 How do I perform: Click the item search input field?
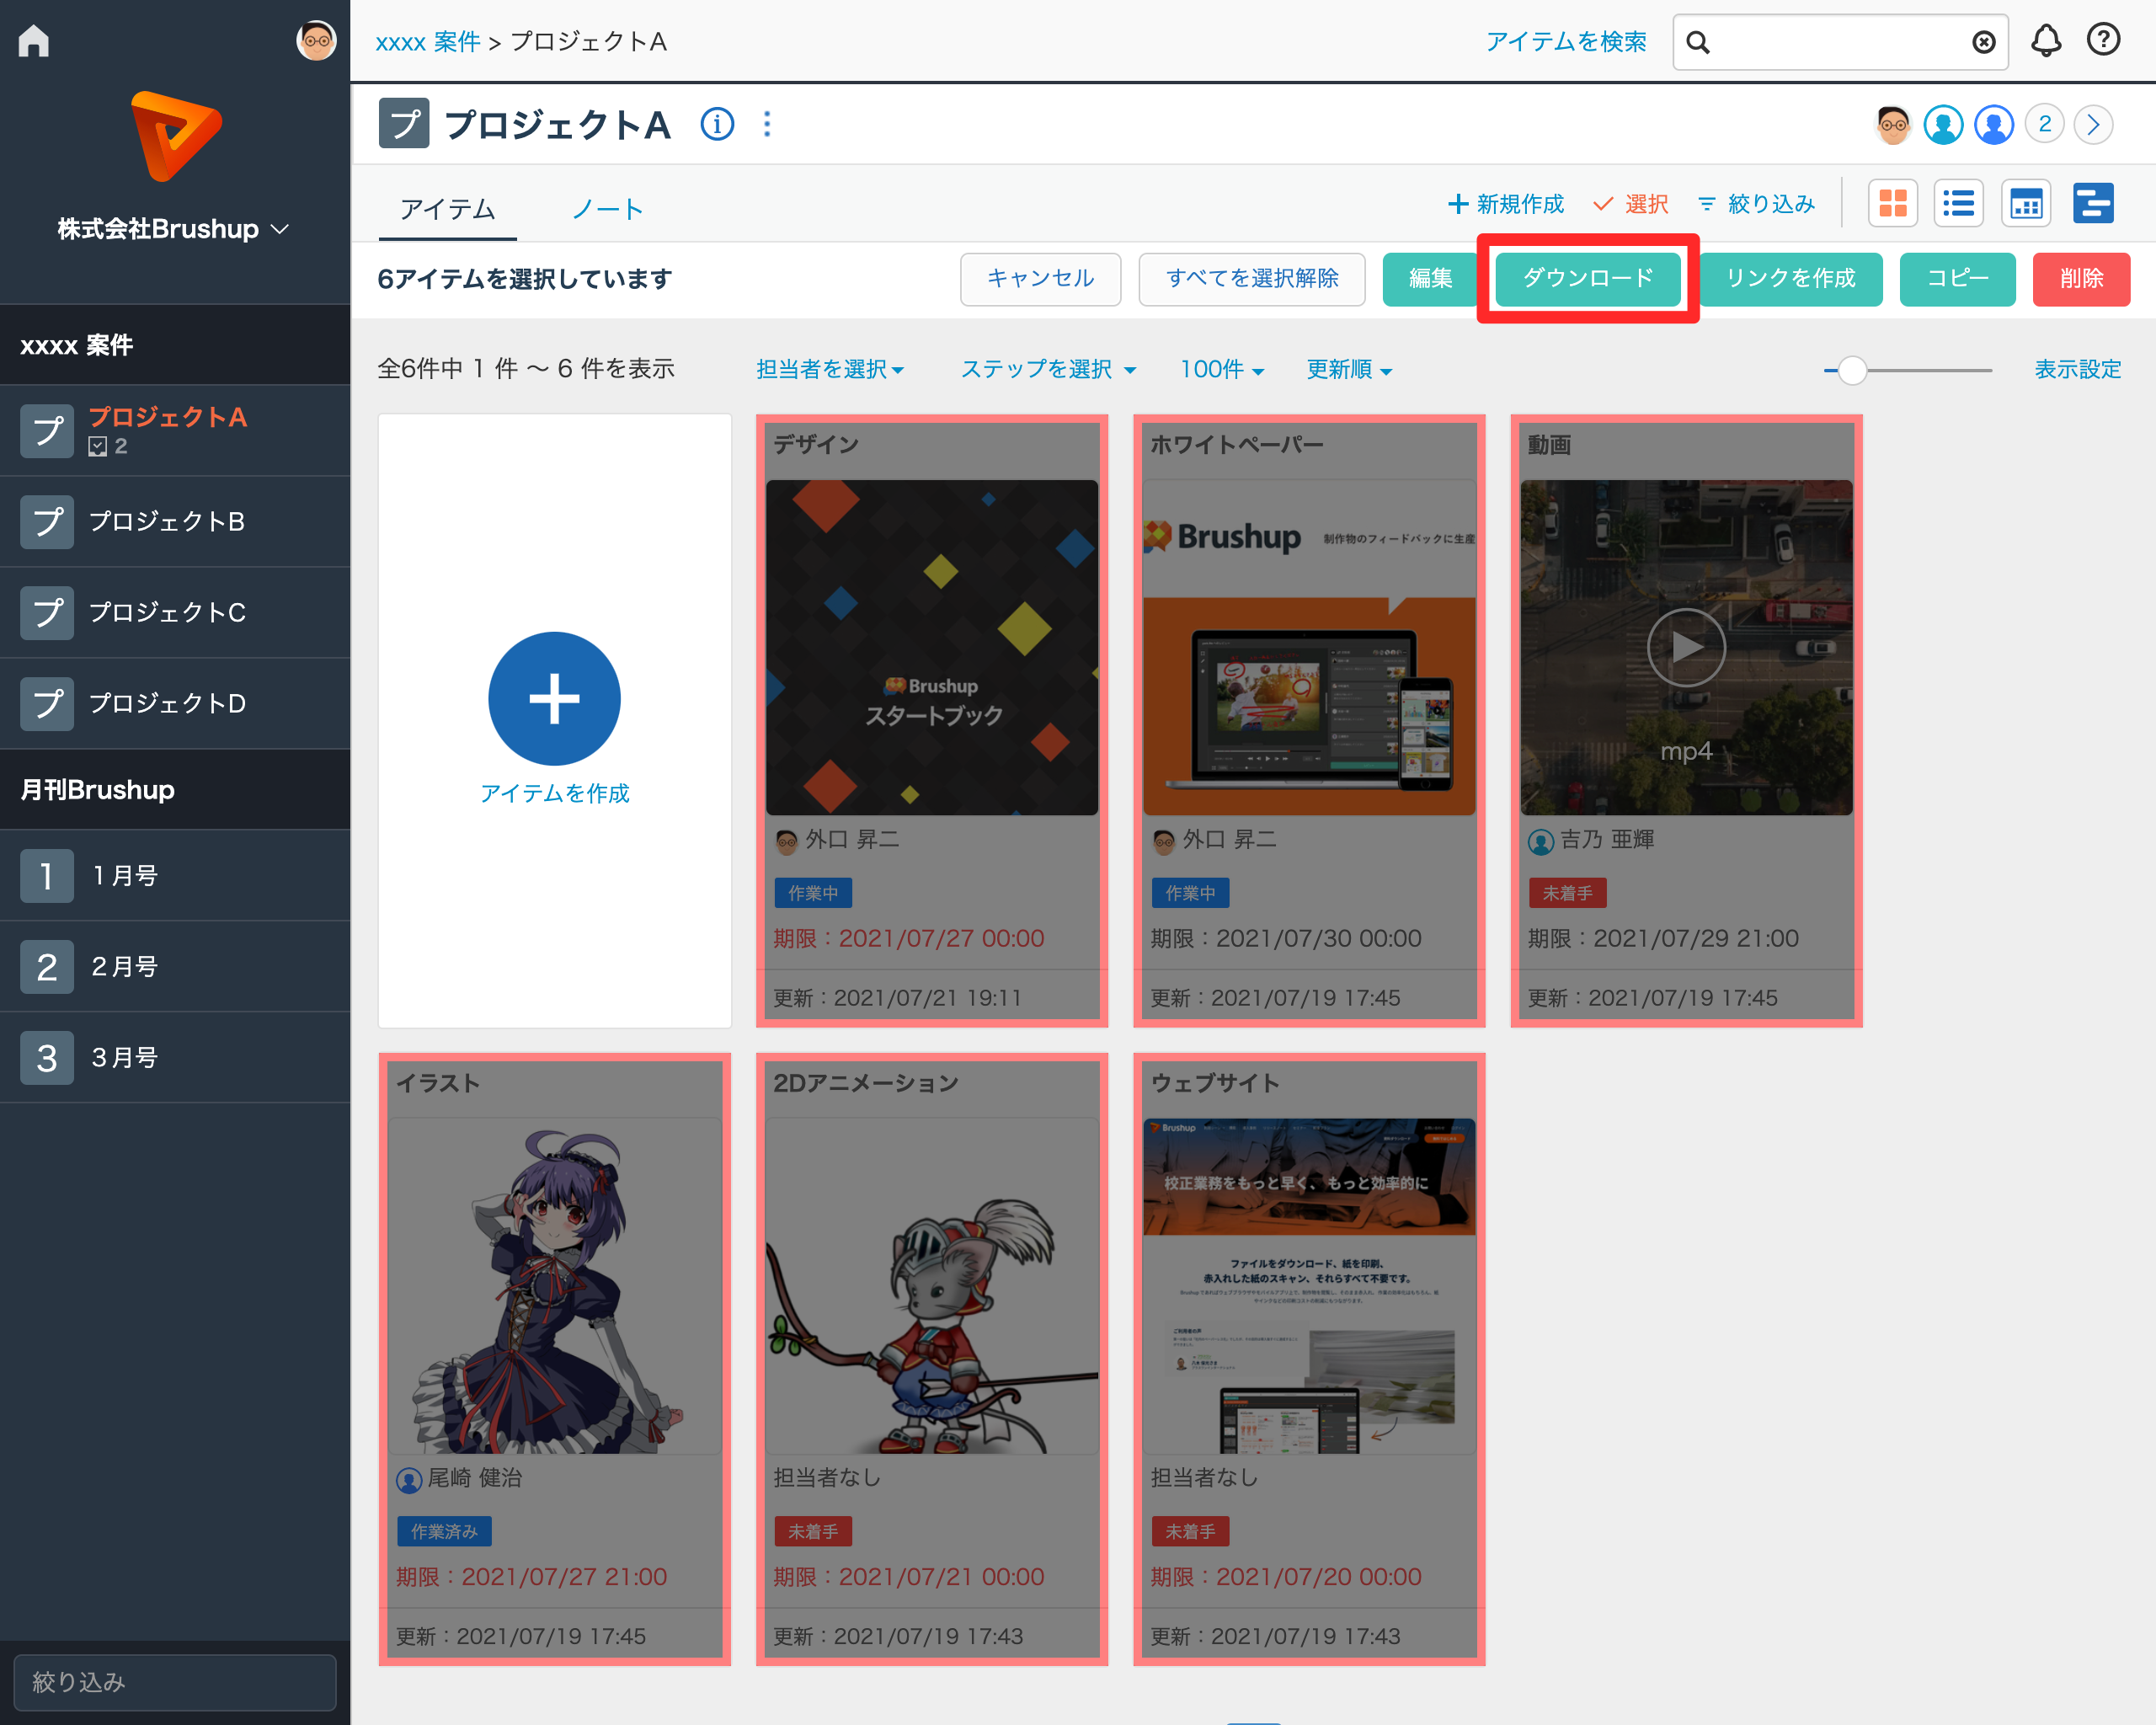[1840, 42]
